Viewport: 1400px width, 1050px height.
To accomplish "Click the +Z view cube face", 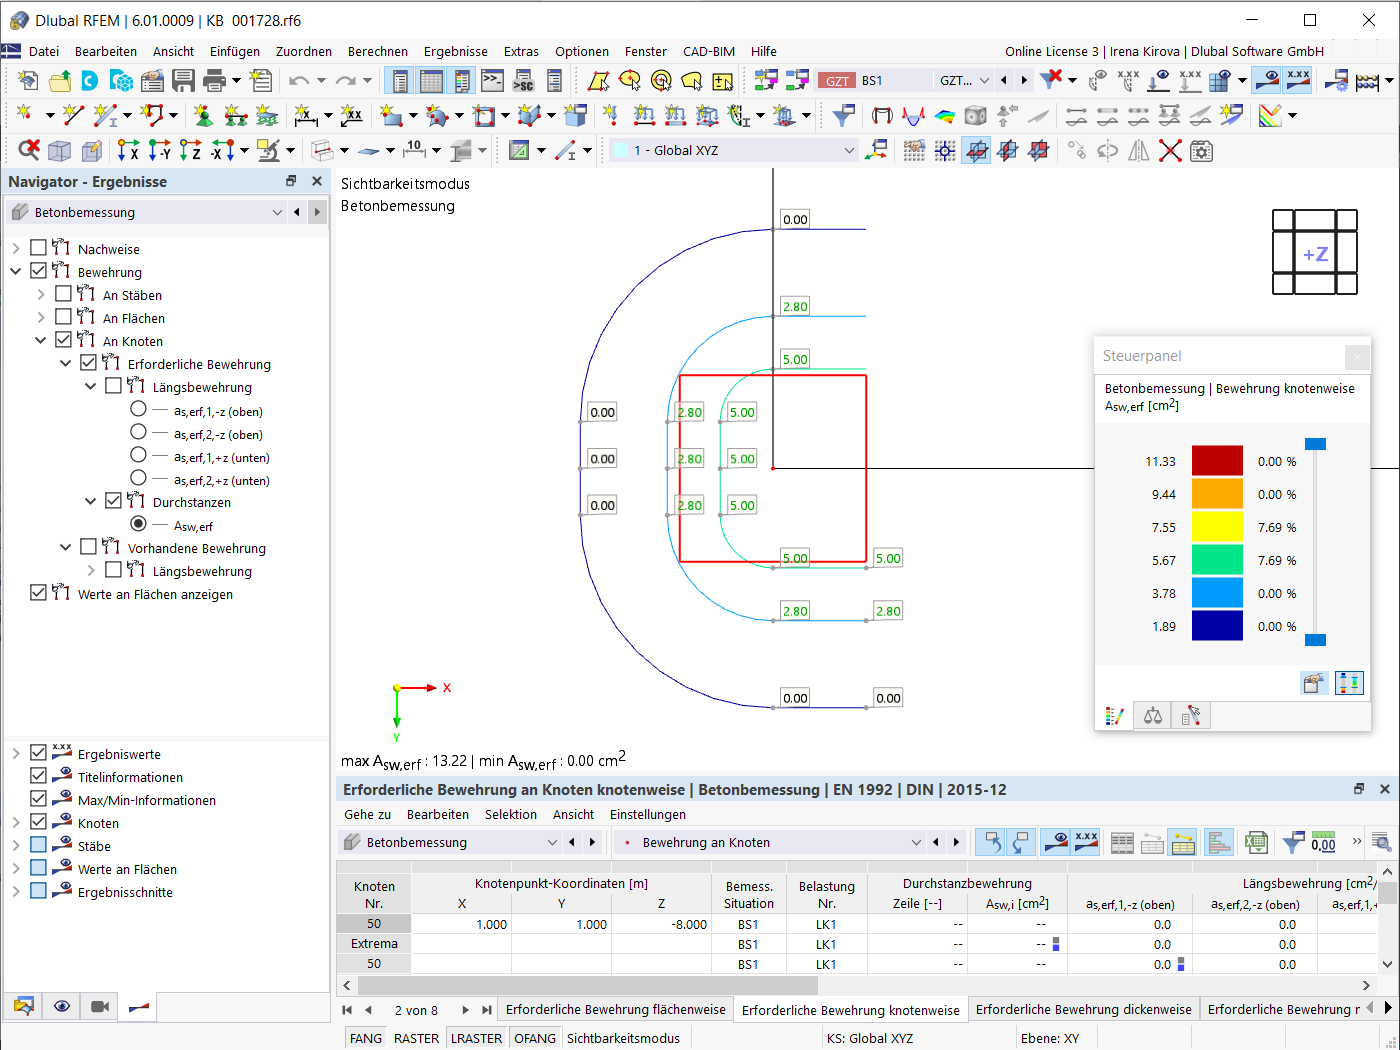I will coord(1315,253).
